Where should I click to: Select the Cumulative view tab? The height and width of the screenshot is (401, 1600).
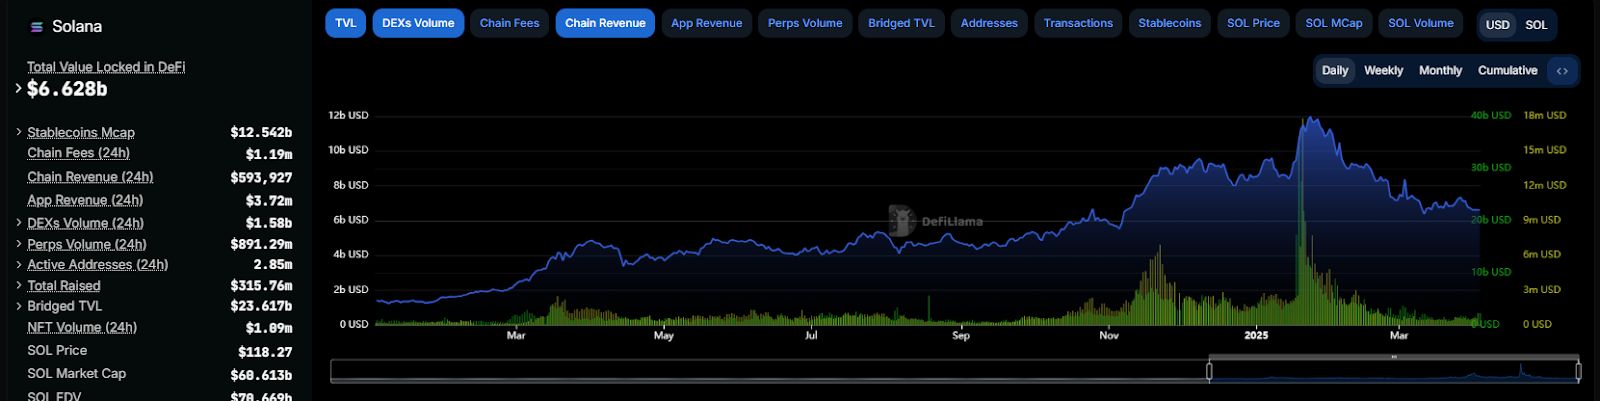1507,71
